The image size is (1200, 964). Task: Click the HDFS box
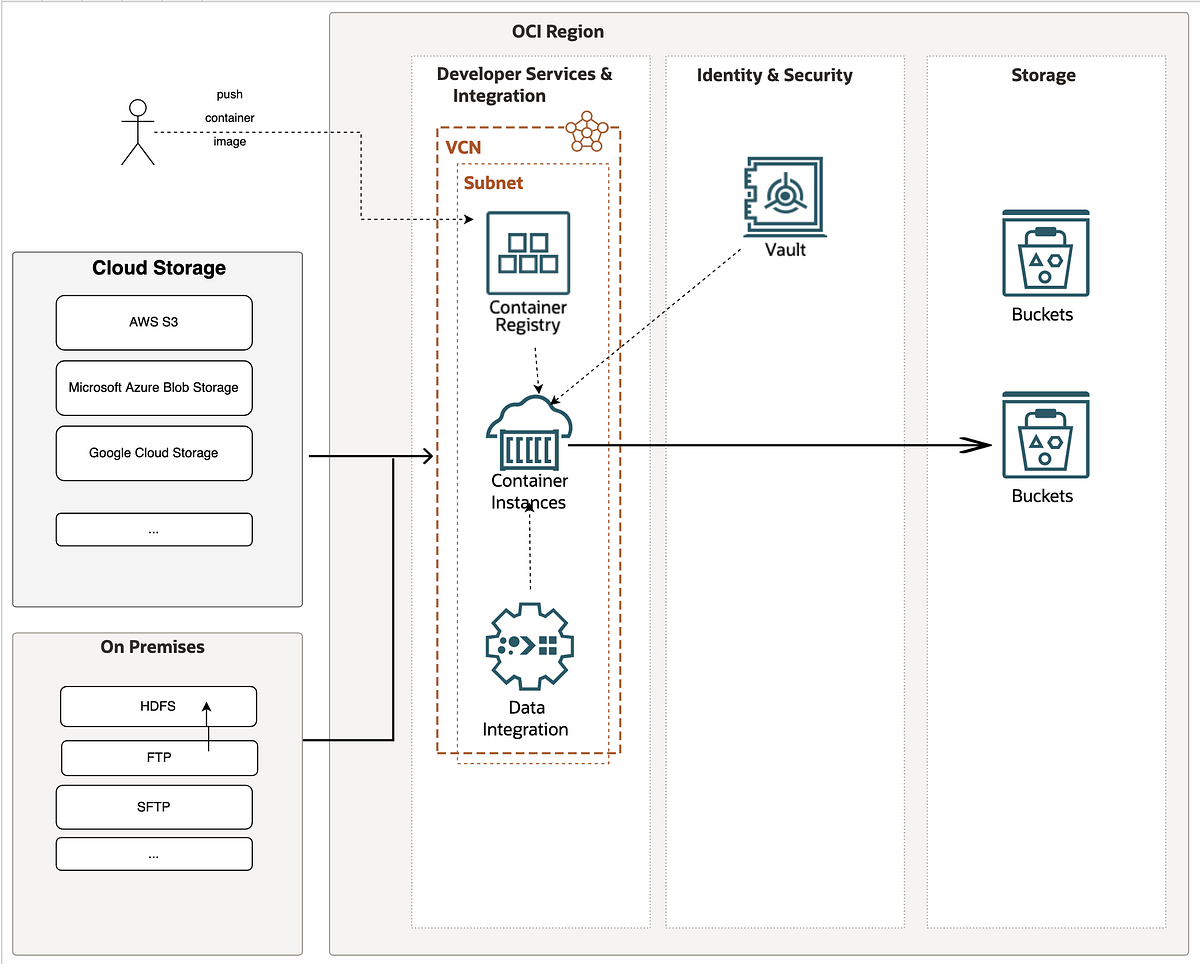(x=158, y=706)
